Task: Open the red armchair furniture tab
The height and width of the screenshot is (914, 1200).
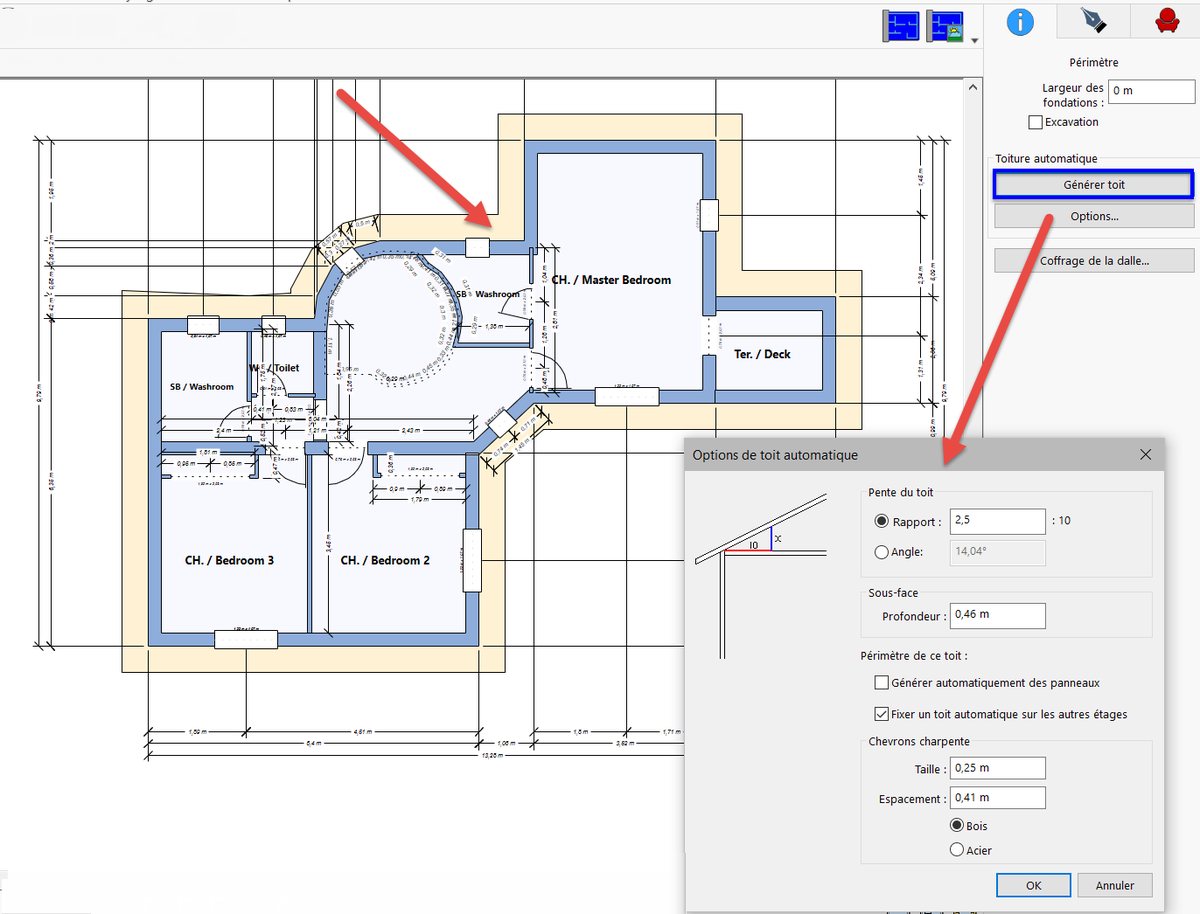Action: (x=1165, y=21)
